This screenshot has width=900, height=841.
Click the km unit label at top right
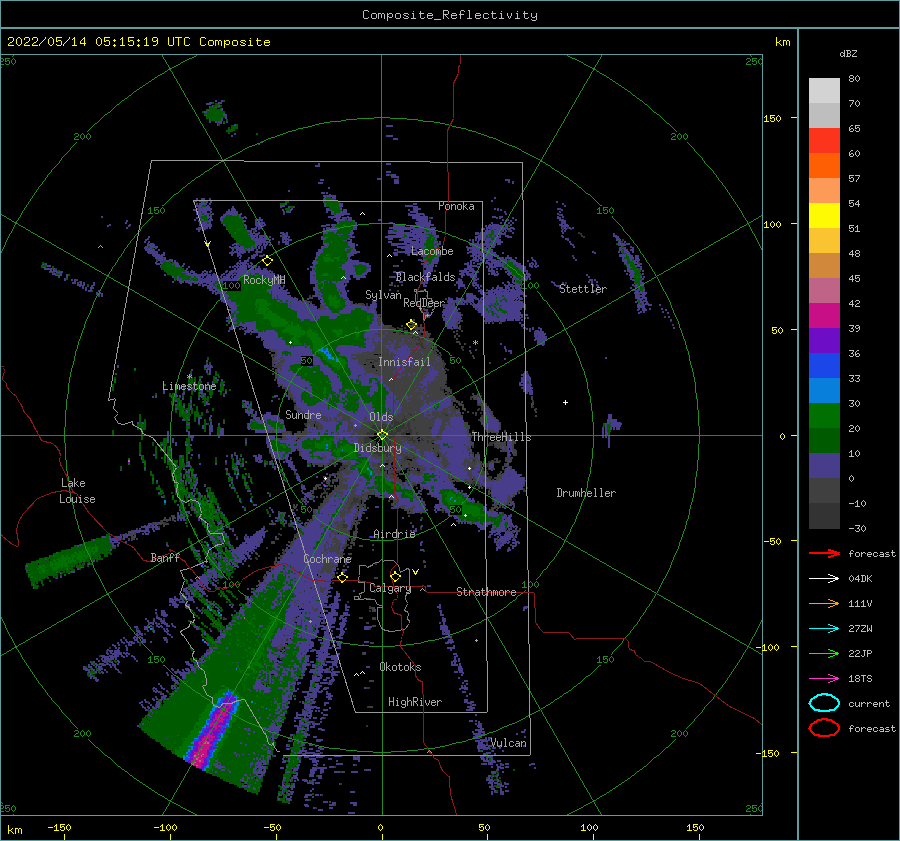[783, 42]
